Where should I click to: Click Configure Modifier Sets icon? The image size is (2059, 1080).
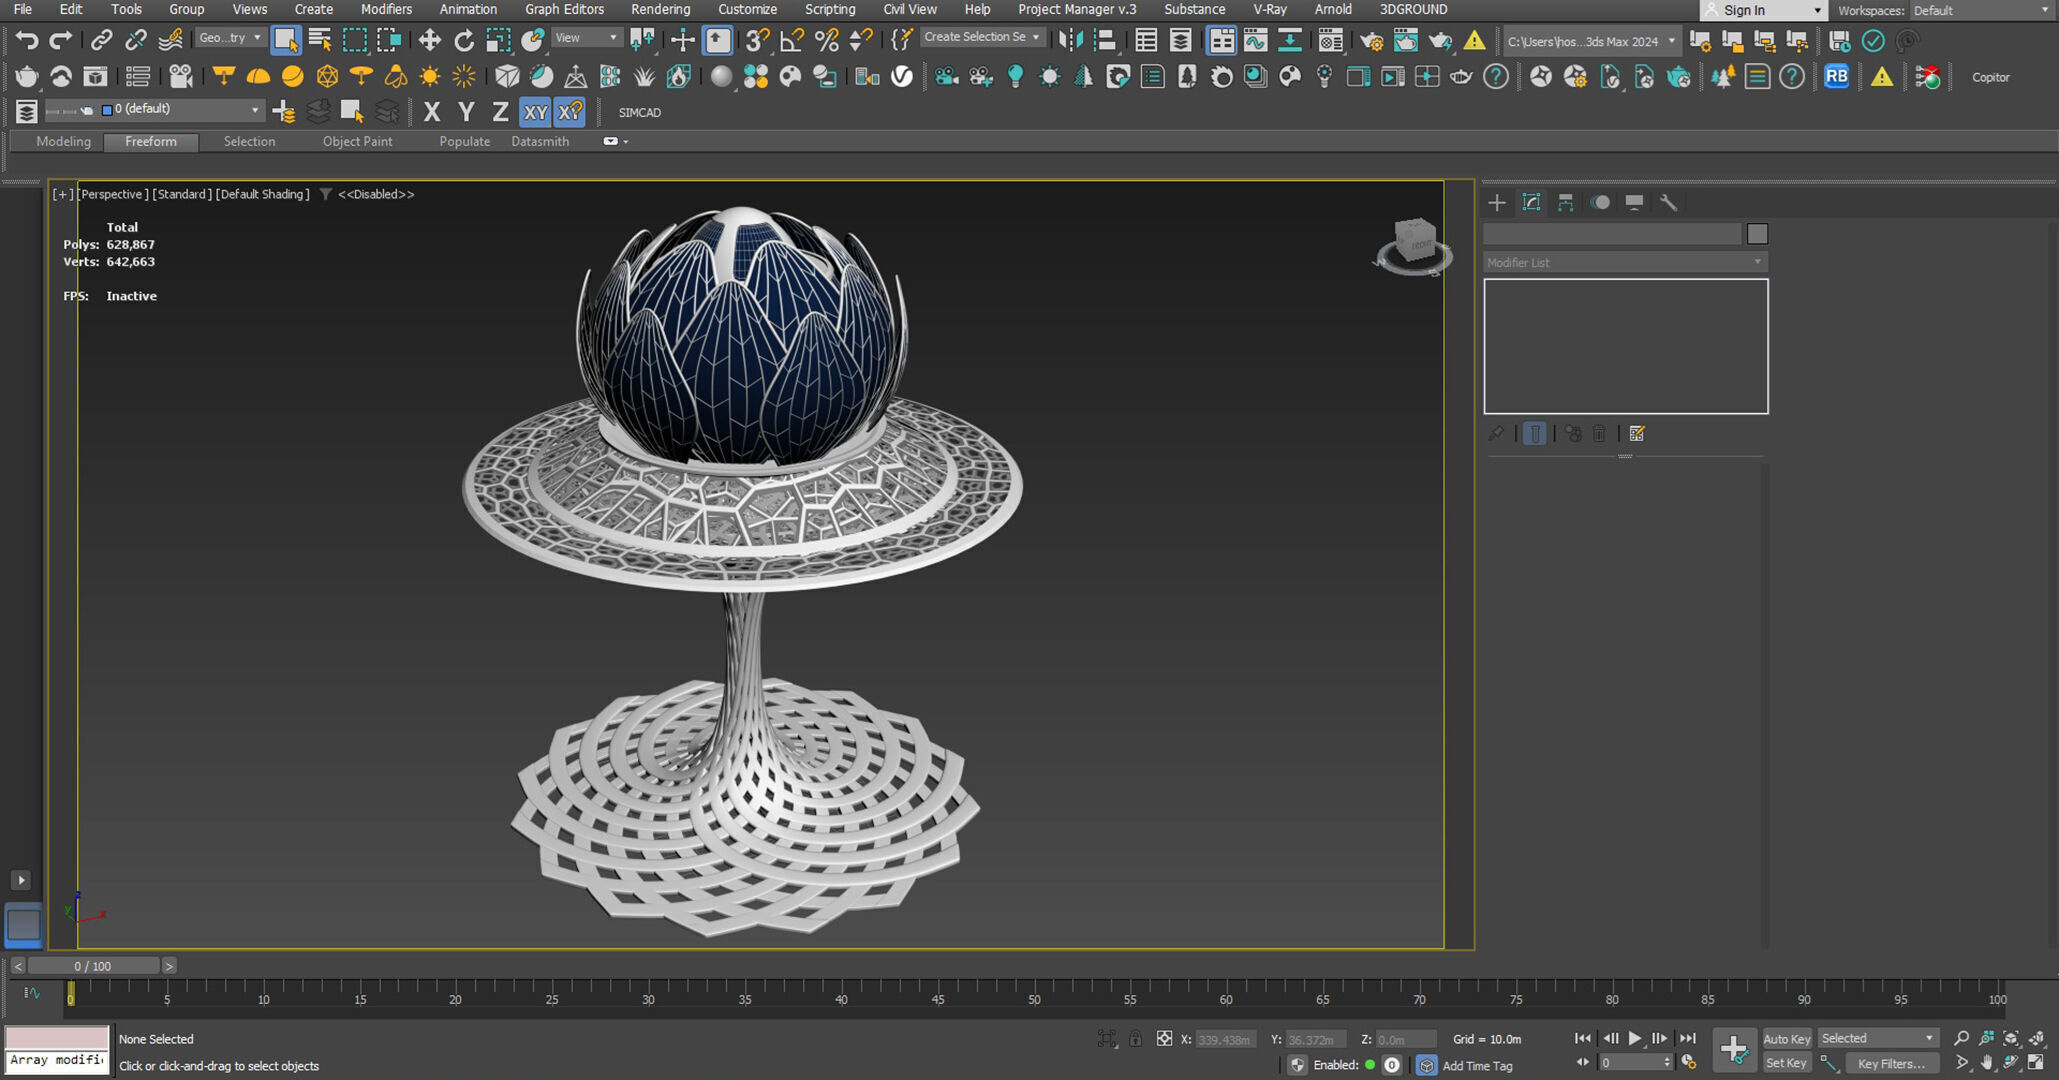[1637, 433]
